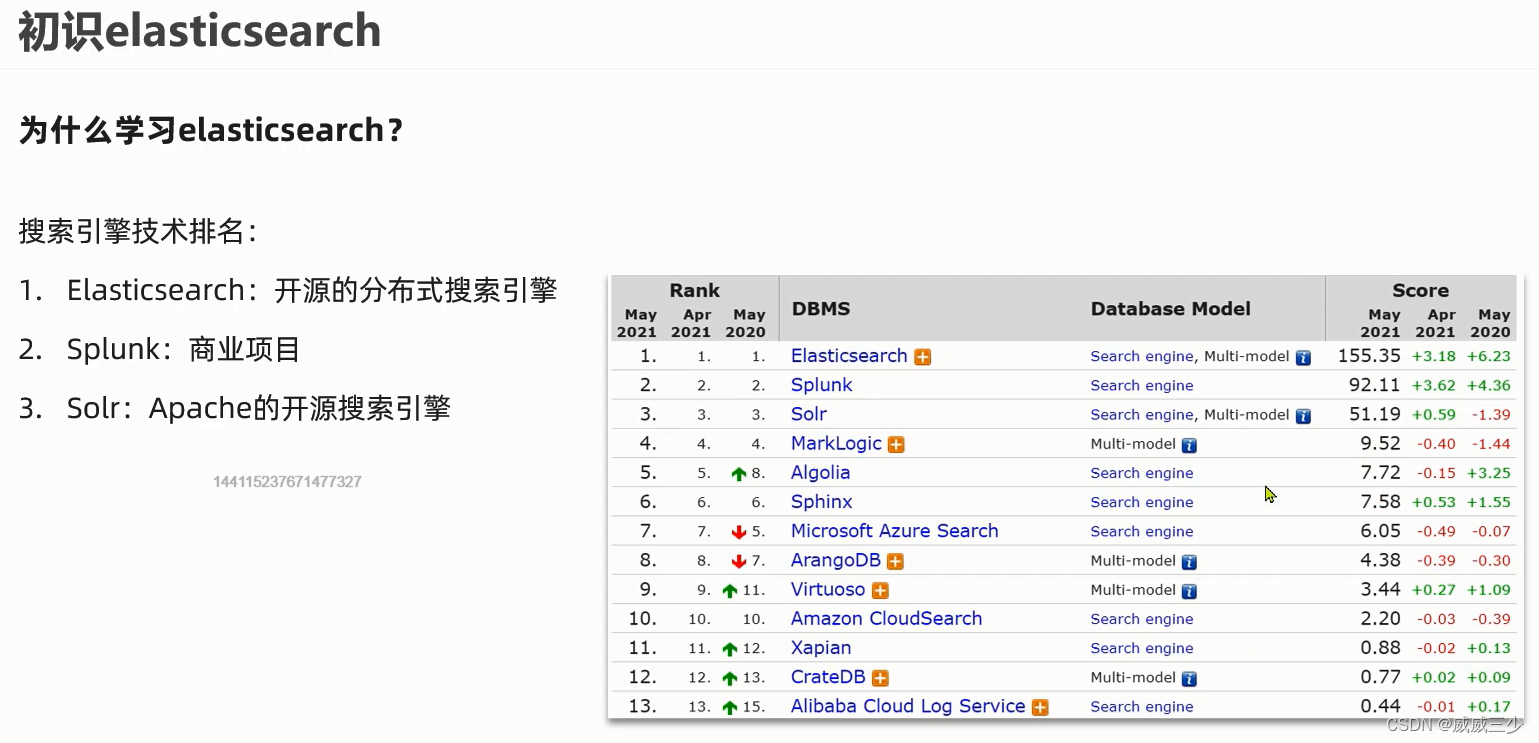Click the heading 为什么学习elasticsearch?
1539x743 pixels.
(212, 130)
